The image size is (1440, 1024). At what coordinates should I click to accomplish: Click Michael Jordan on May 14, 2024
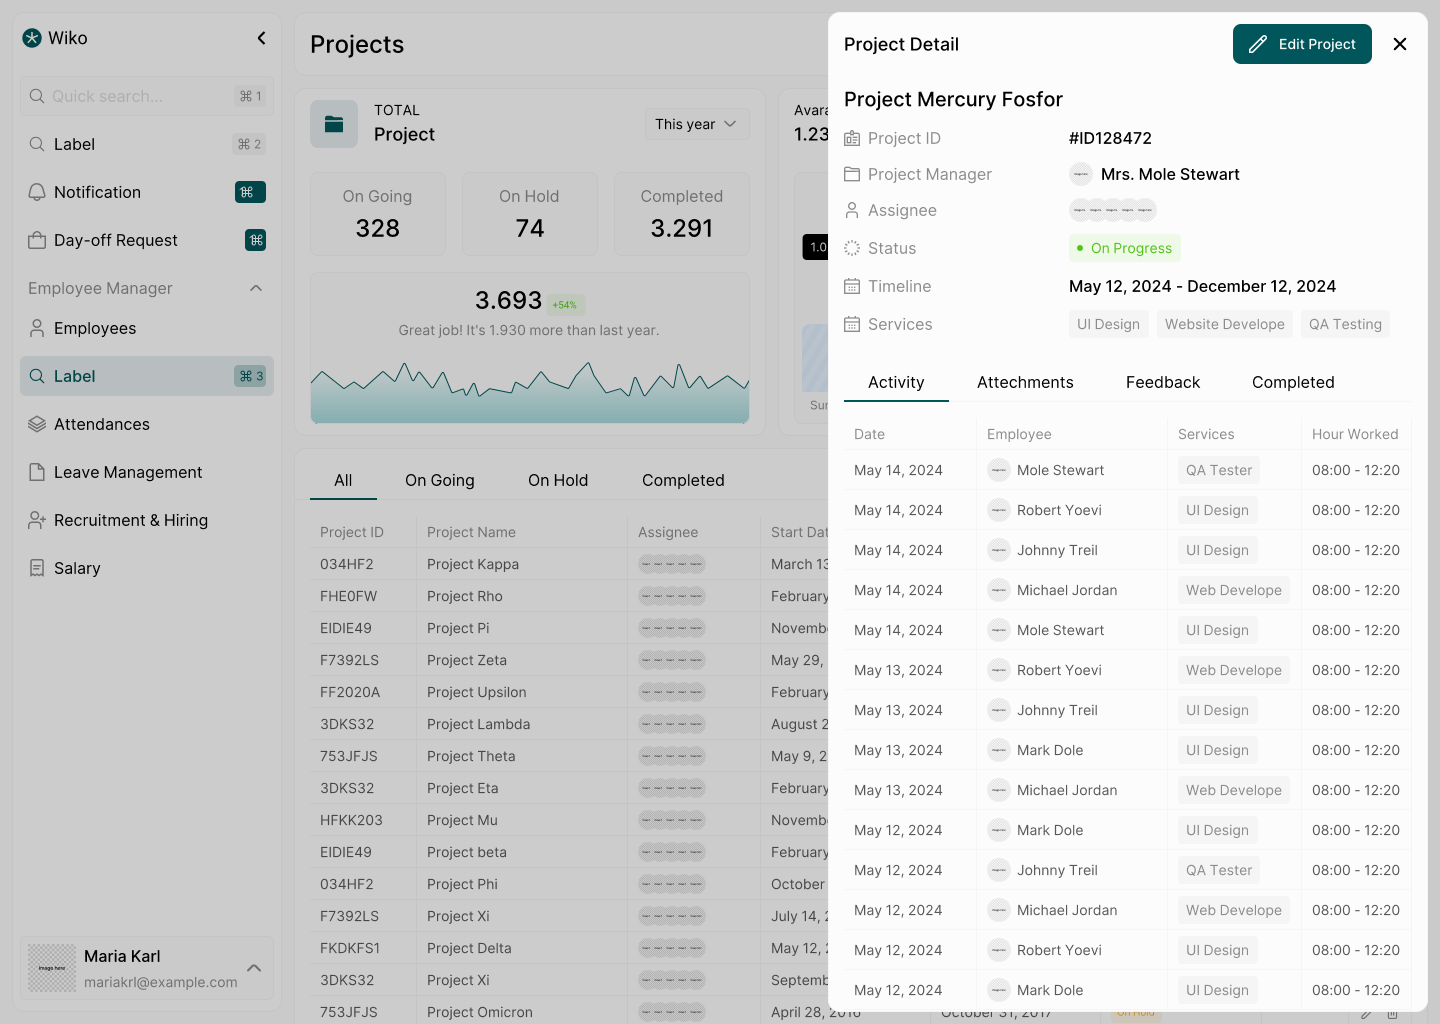coord(1067,590)
